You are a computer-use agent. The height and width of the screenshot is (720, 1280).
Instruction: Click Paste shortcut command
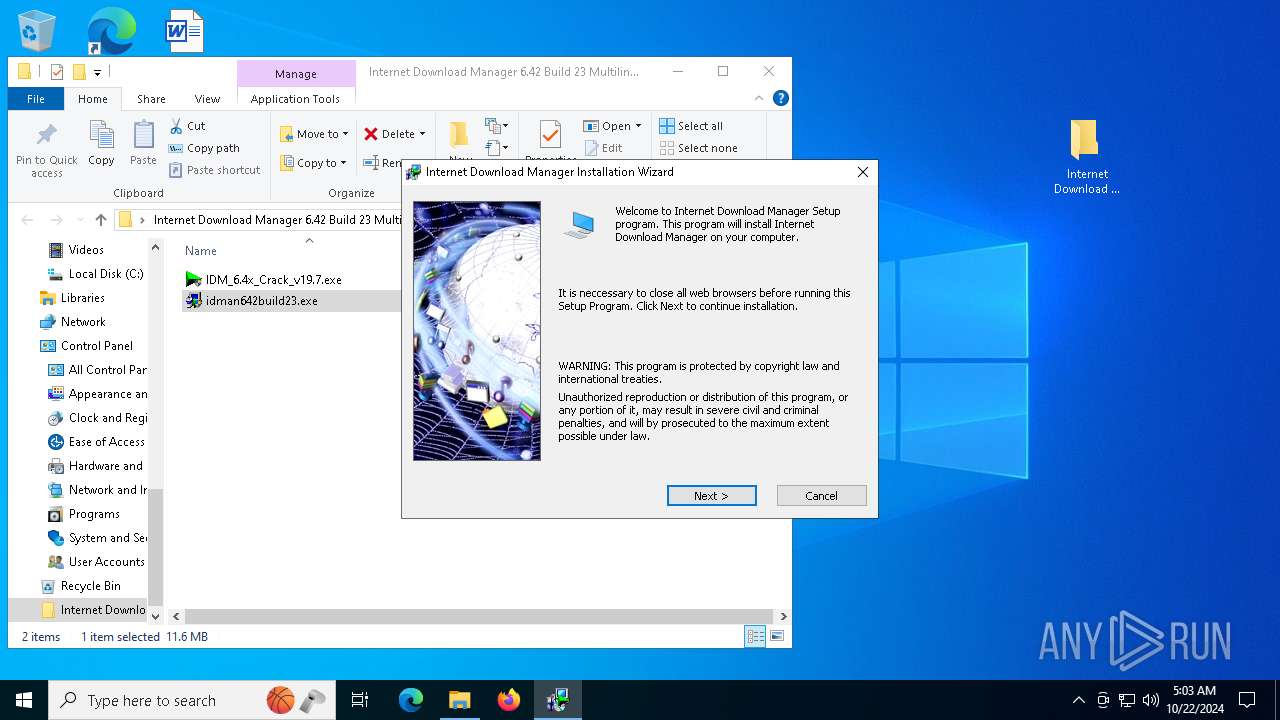215,170
